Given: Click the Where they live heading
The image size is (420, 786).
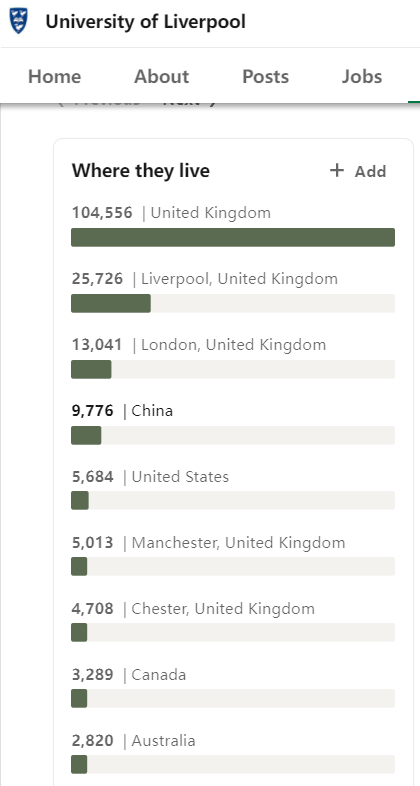Looking at the screenshot, I should (141, 171).
